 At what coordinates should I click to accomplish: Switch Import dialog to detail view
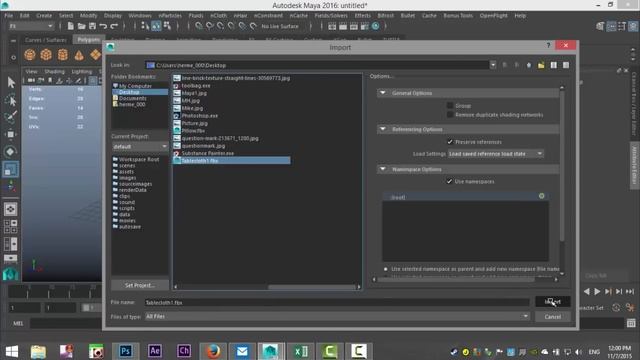tap(566, 65)
